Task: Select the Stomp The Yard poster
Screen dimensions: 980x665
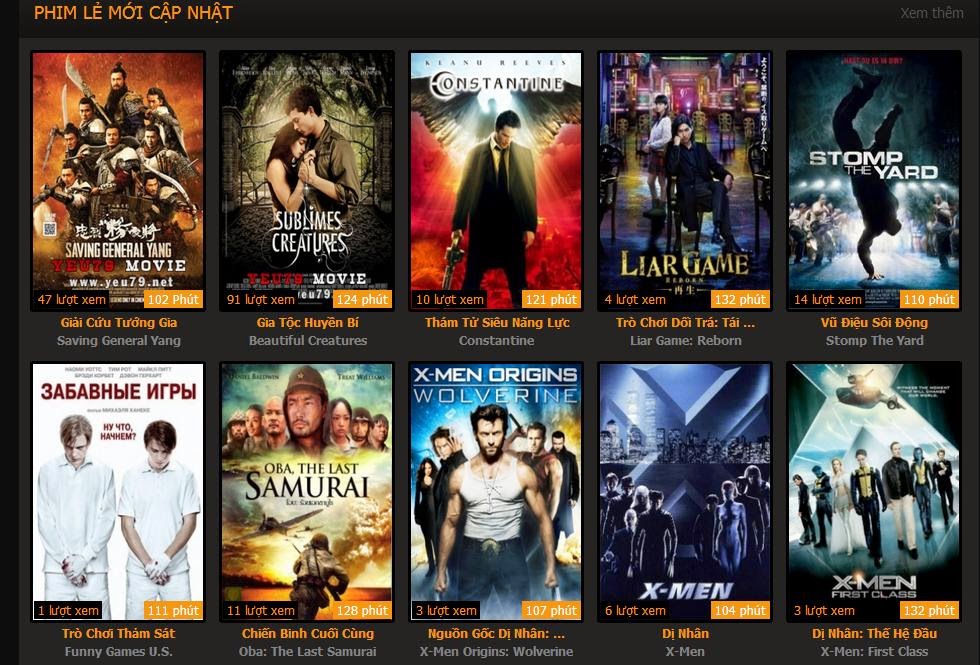Action: tap(874, 180)
